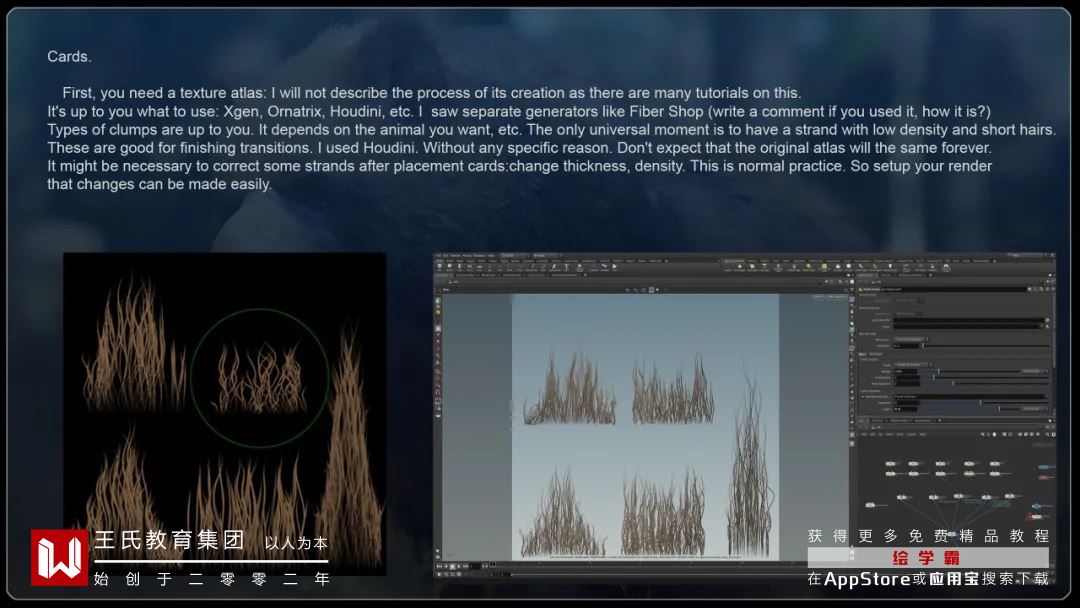
Task: Select the pink node at network's right edge
Action: (1043, 478)
